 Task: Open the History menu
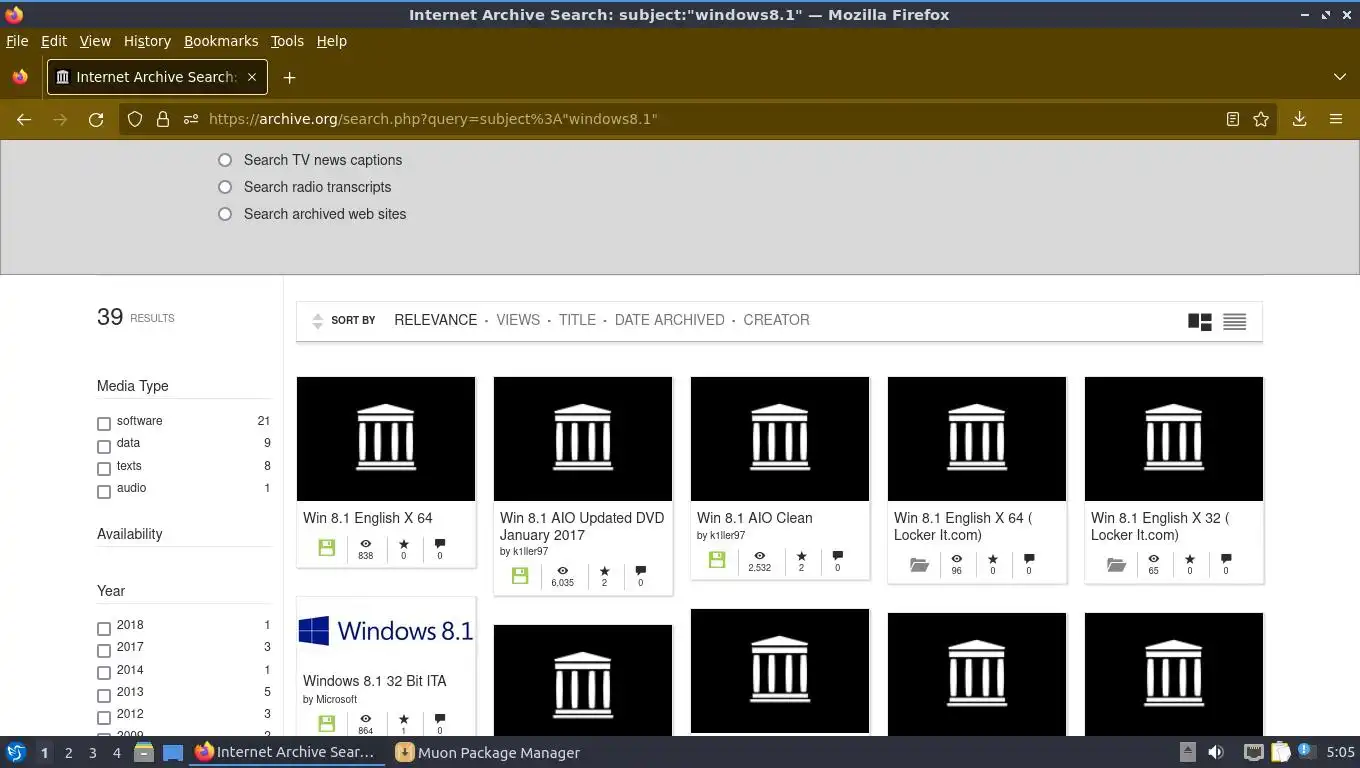pos(147,41)
